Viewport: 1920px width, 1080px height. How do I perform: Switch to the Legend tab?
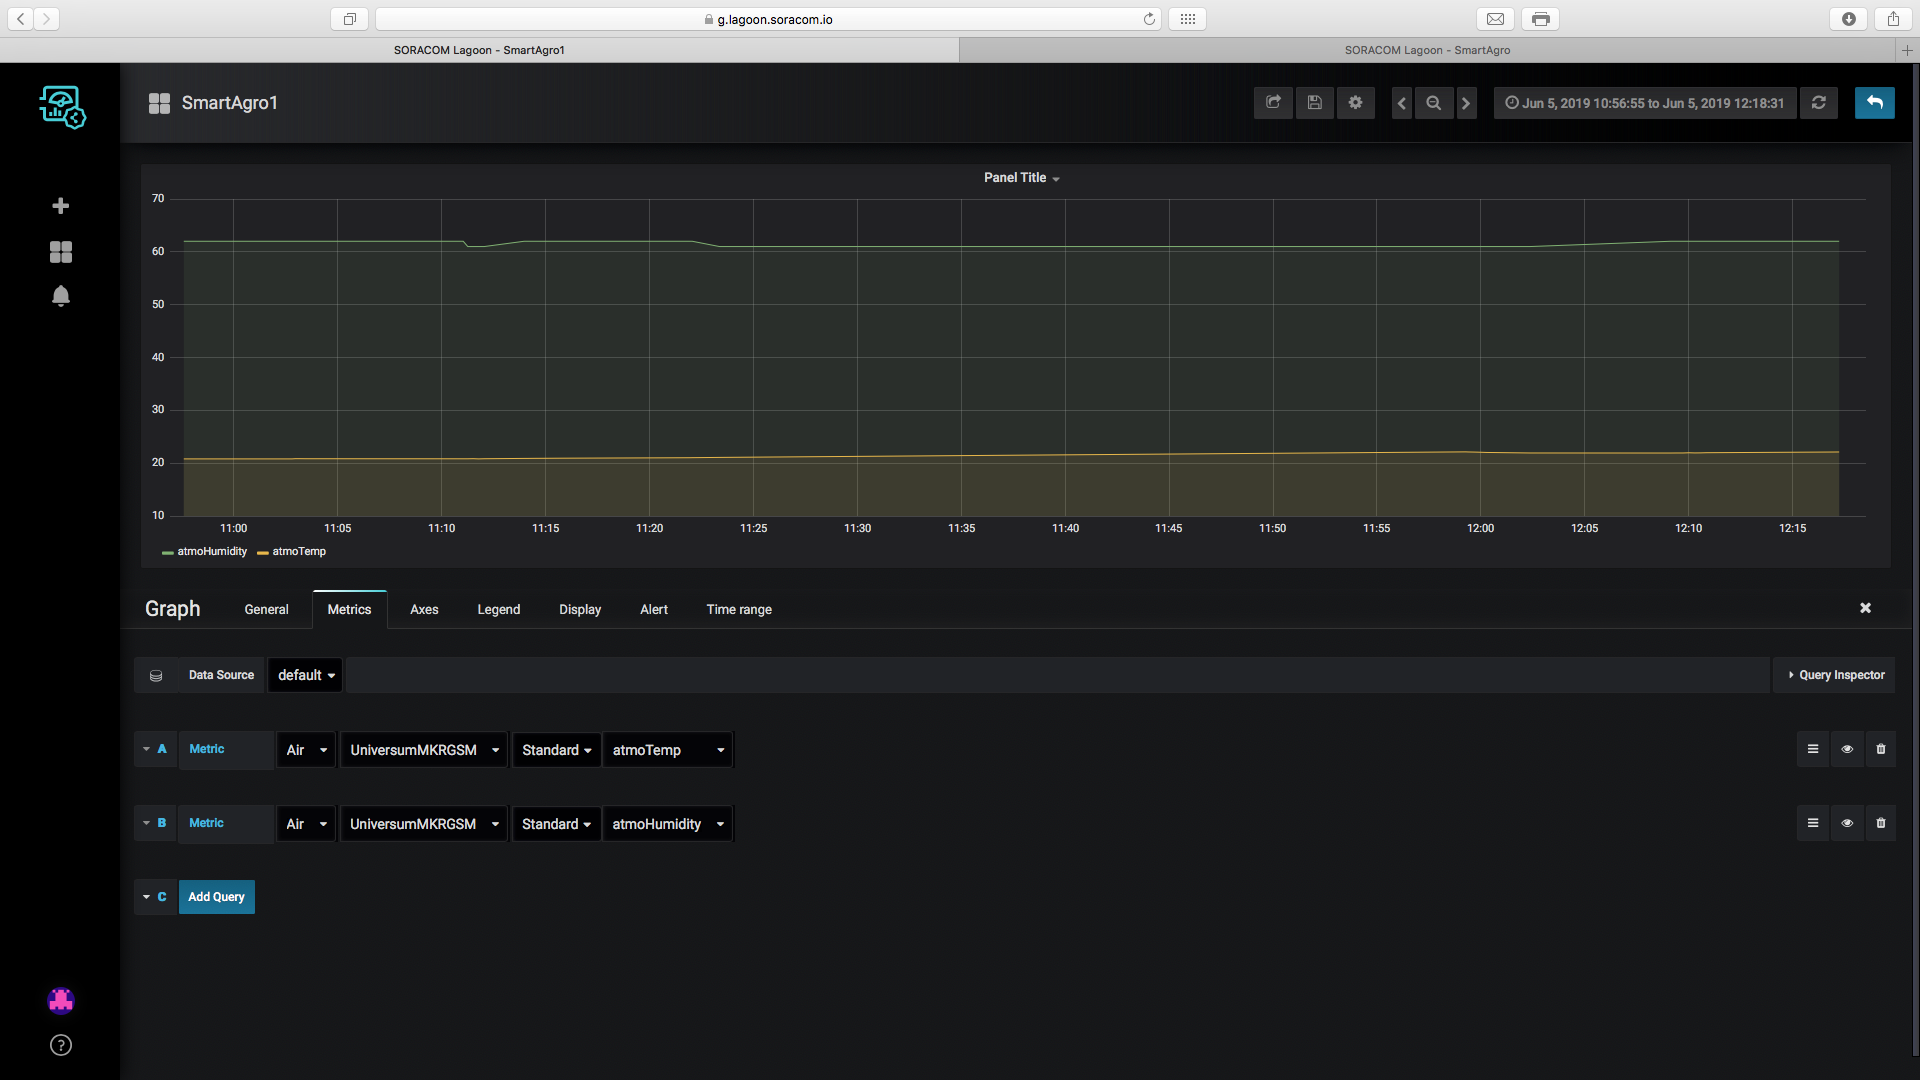(498, 610)
